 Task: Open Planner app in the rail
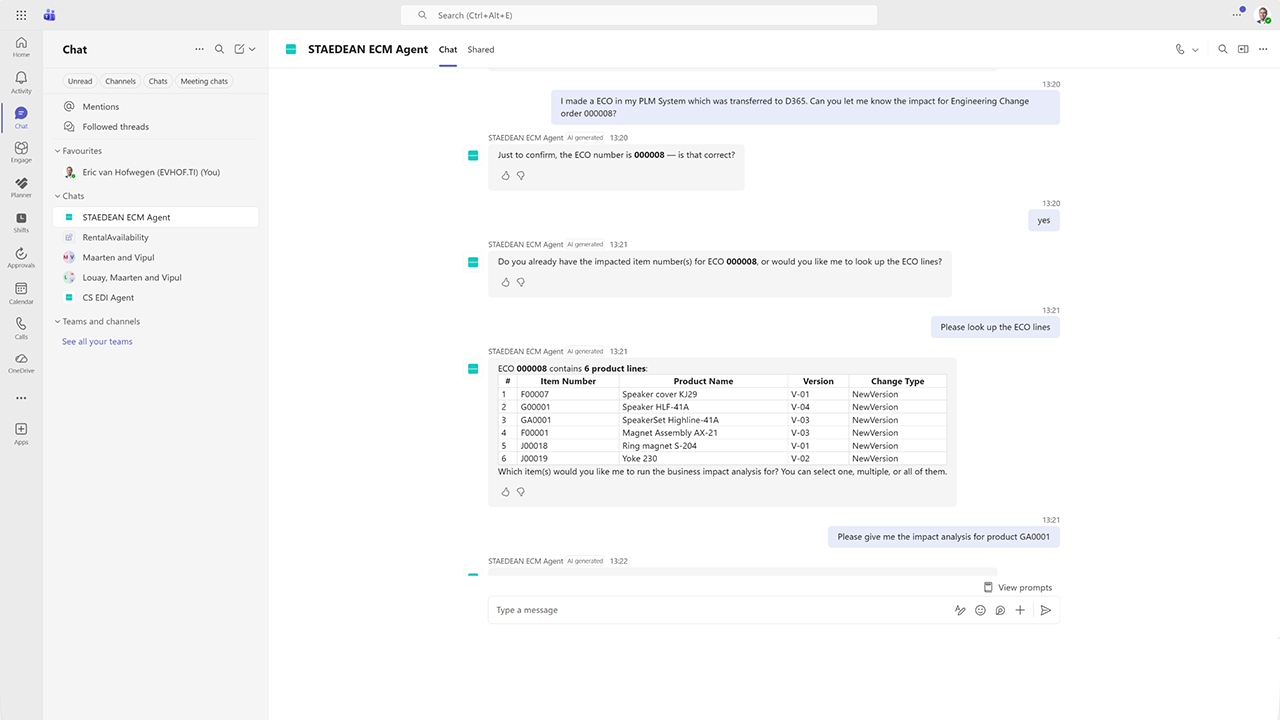[21, 187]
